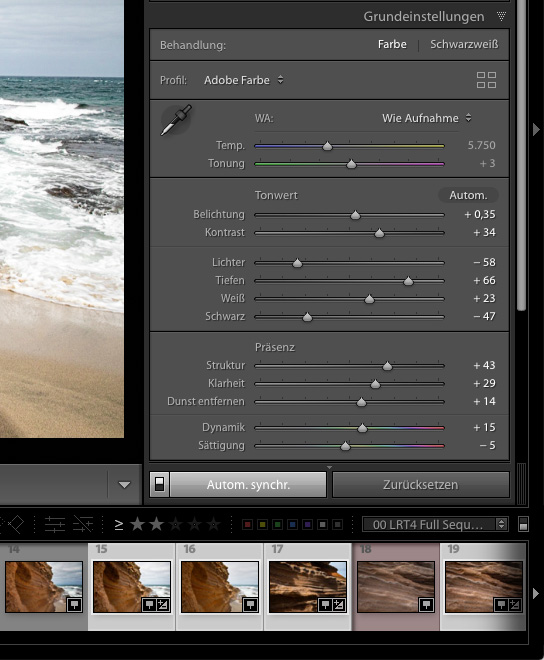The width and height of the screenshot is (544, 660).
Task: Select the white balance eyedropper tool
Action: (x=176, y=120)
